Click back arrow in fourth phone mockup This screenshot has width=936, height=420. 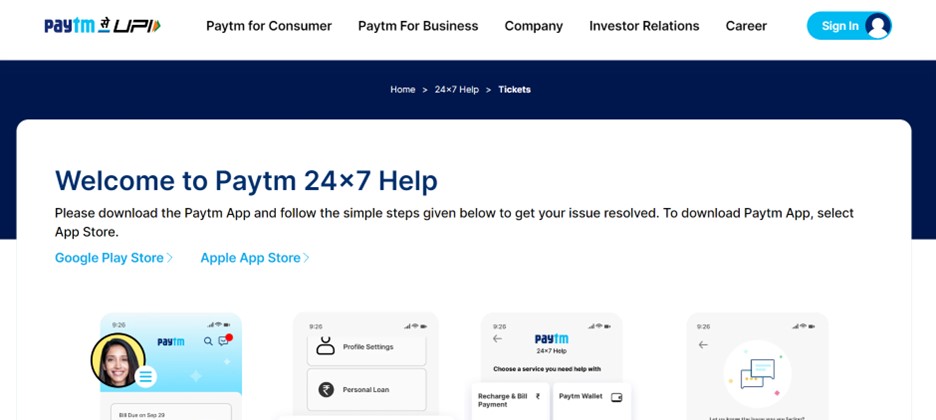703,344
